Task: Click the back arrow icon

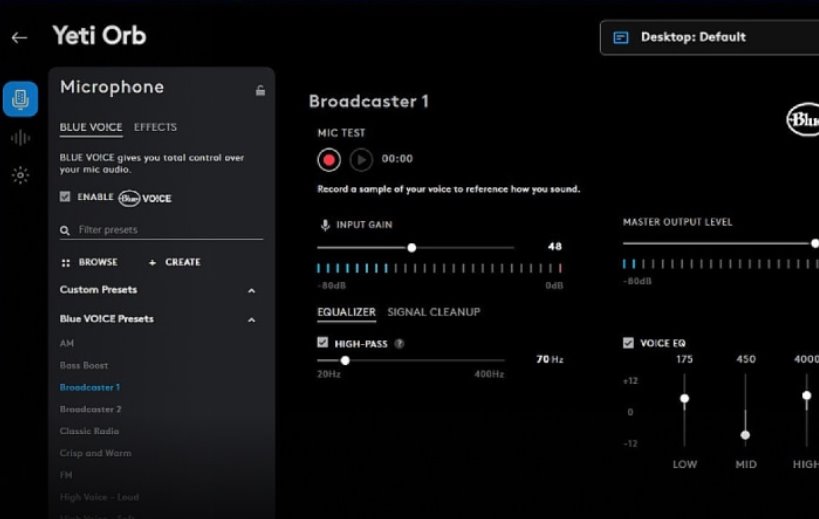Action: point(19,37)
